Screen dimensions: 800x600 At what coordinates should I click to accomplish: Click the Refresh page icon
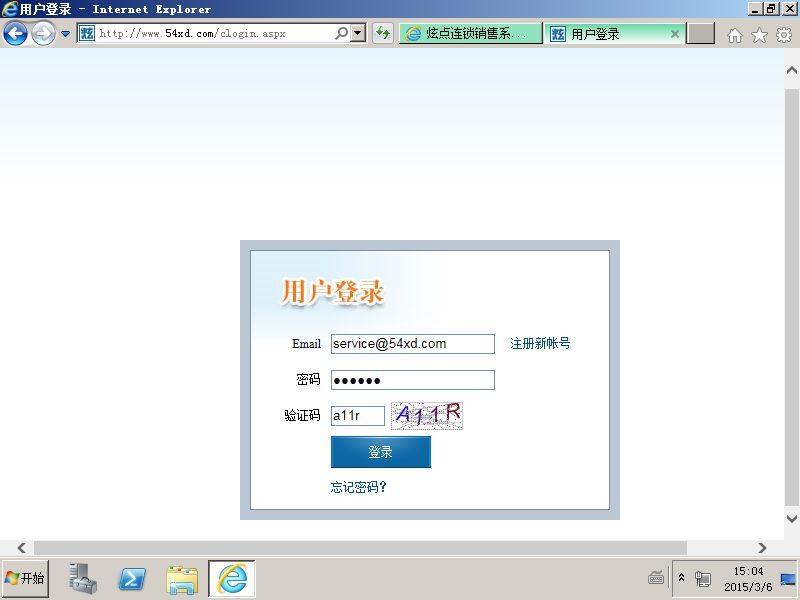coord(382,34)
